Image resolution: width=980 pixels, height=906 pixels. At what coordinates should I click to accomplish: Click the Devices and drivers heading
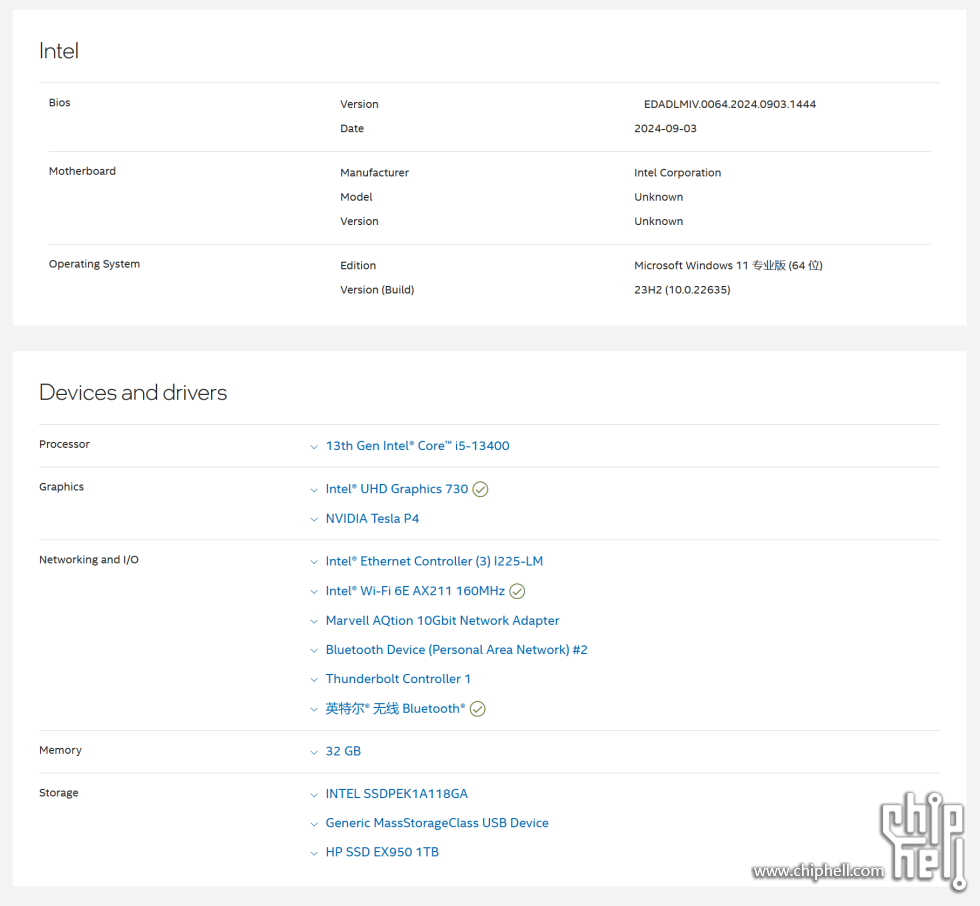tap(133, 392)
